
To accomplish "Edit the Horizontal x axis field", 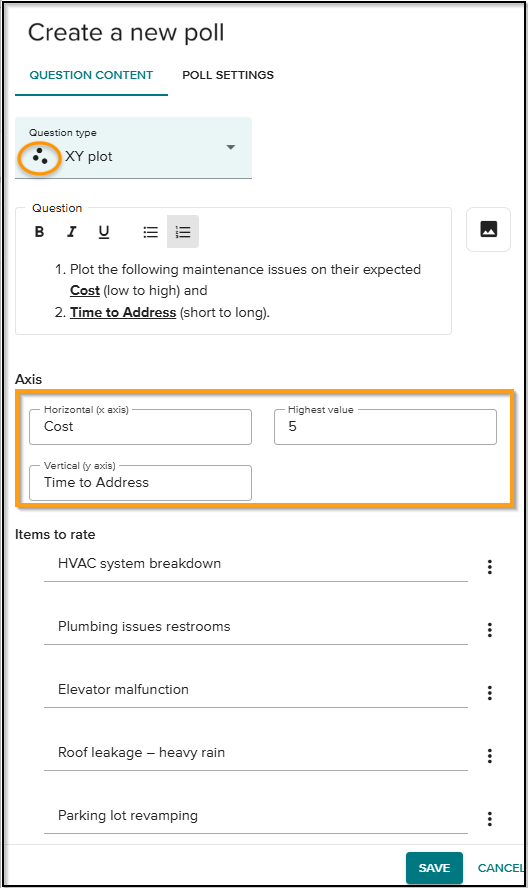I will coord(140,427).
